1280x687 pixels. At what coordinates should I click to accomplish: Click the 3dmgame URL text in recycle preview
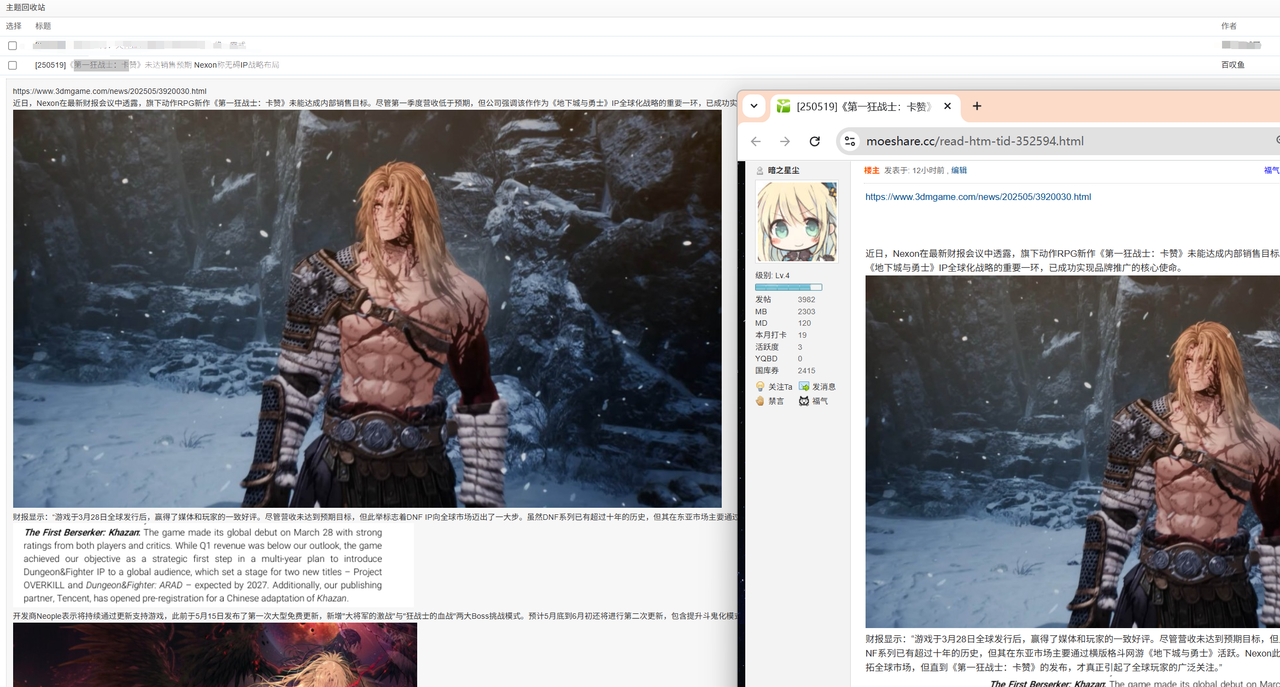point(110,91)
